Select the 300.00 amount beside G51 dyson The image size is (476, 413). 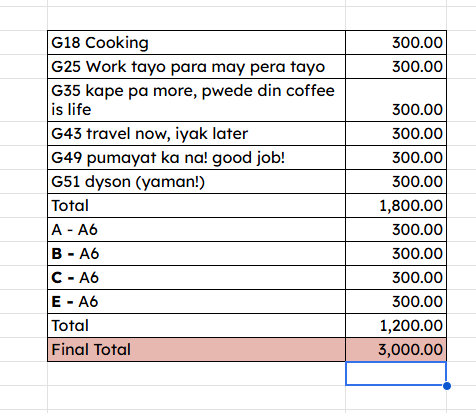point(396,182)
